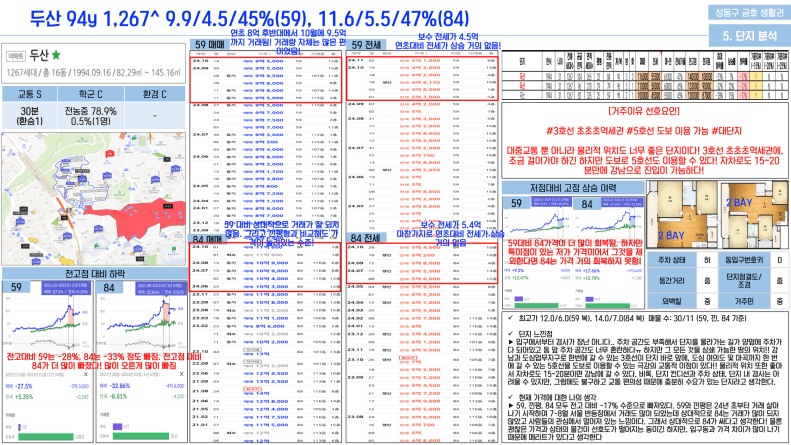Click the green 전월세 volume bar in 59 panel
This screenshot has width=791, height=445.
point(45,436)
